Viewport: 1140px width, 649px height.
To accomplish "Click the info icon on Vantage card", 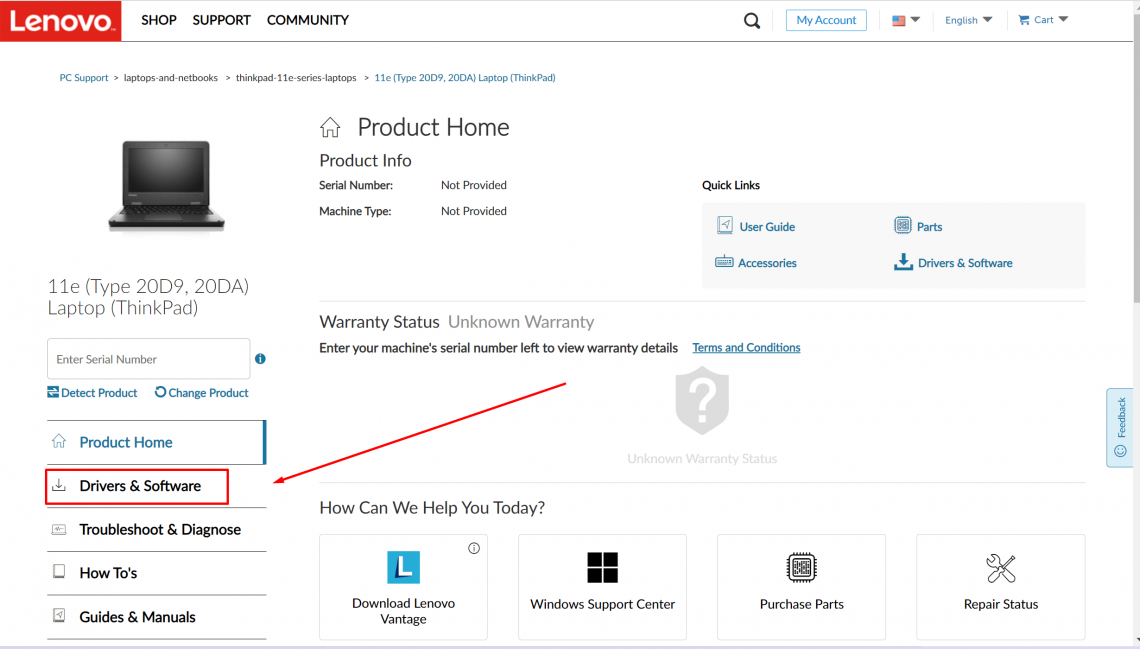I will [474, 548].
